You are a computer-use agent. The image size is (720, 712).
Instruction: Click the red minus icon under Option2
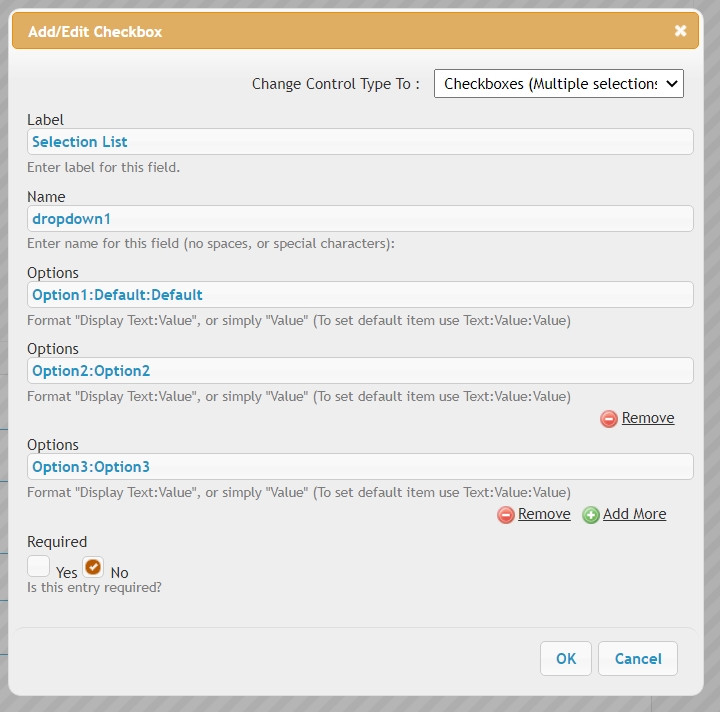coord(608,419)
